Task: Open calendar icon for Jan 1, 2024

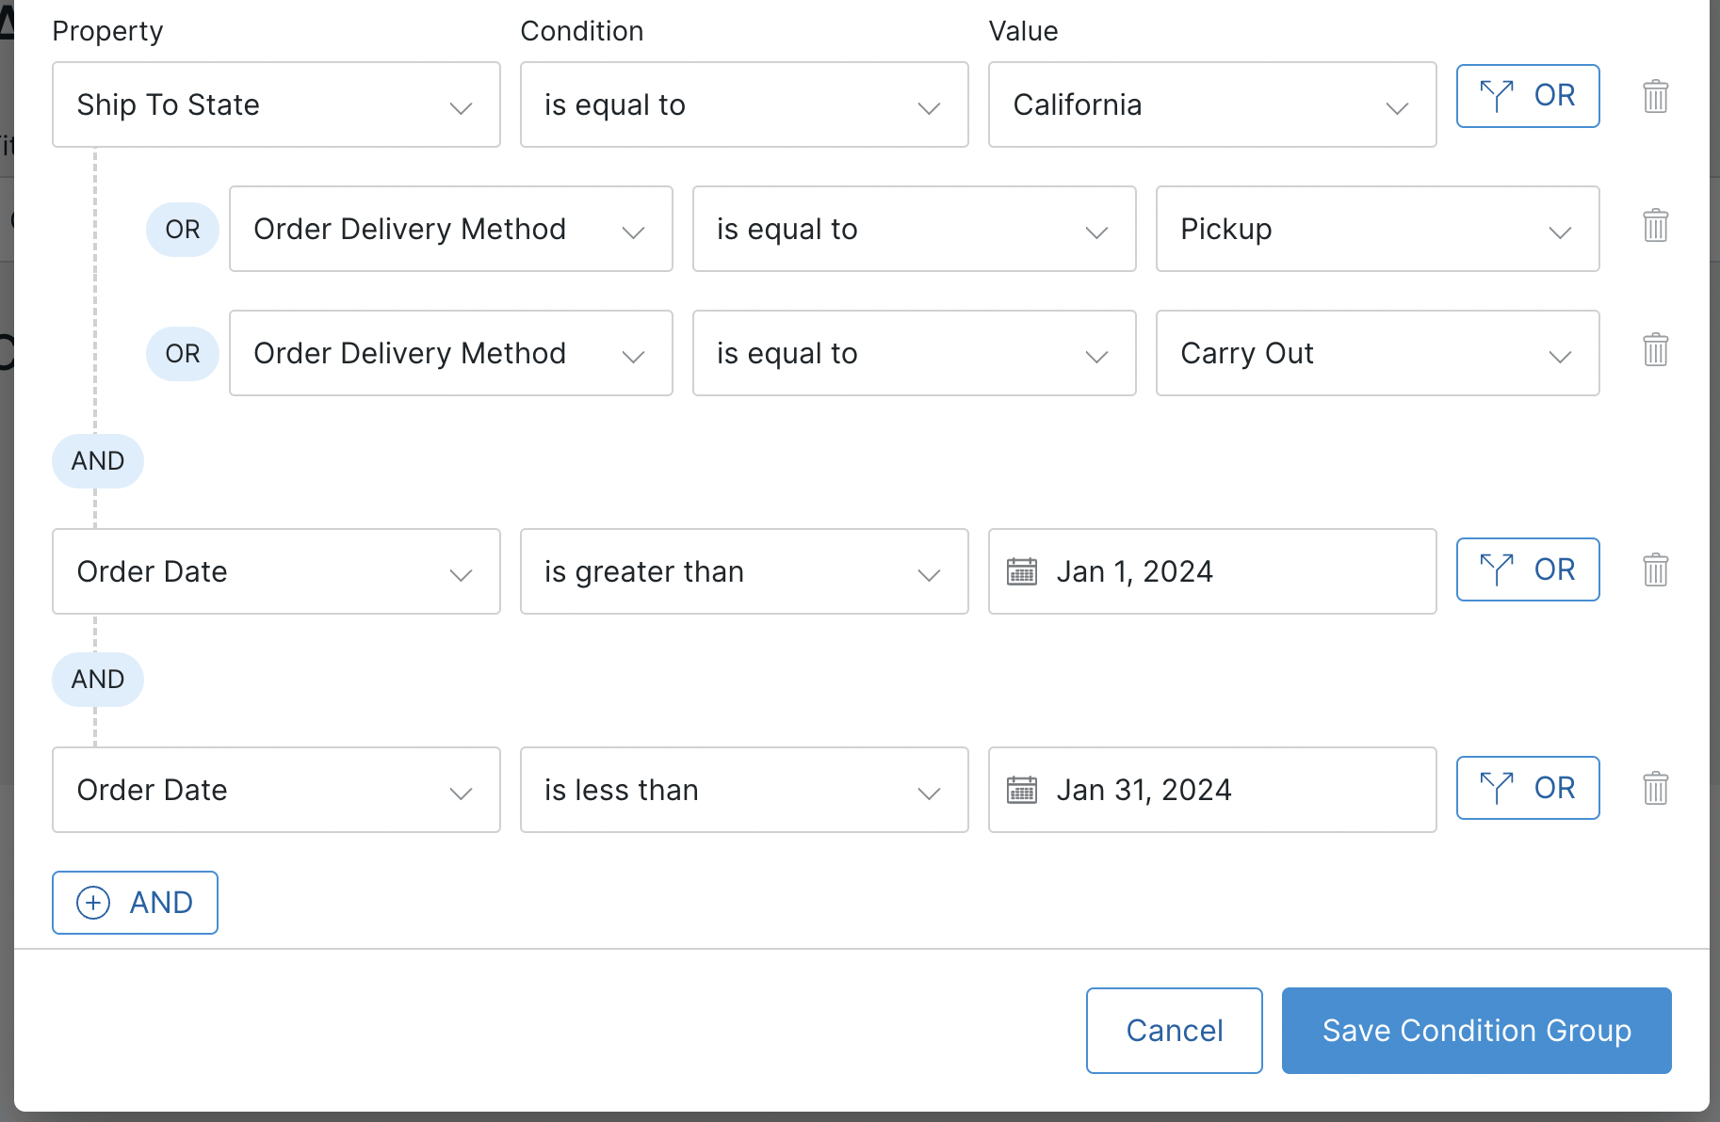Action: pos(1021,572)
